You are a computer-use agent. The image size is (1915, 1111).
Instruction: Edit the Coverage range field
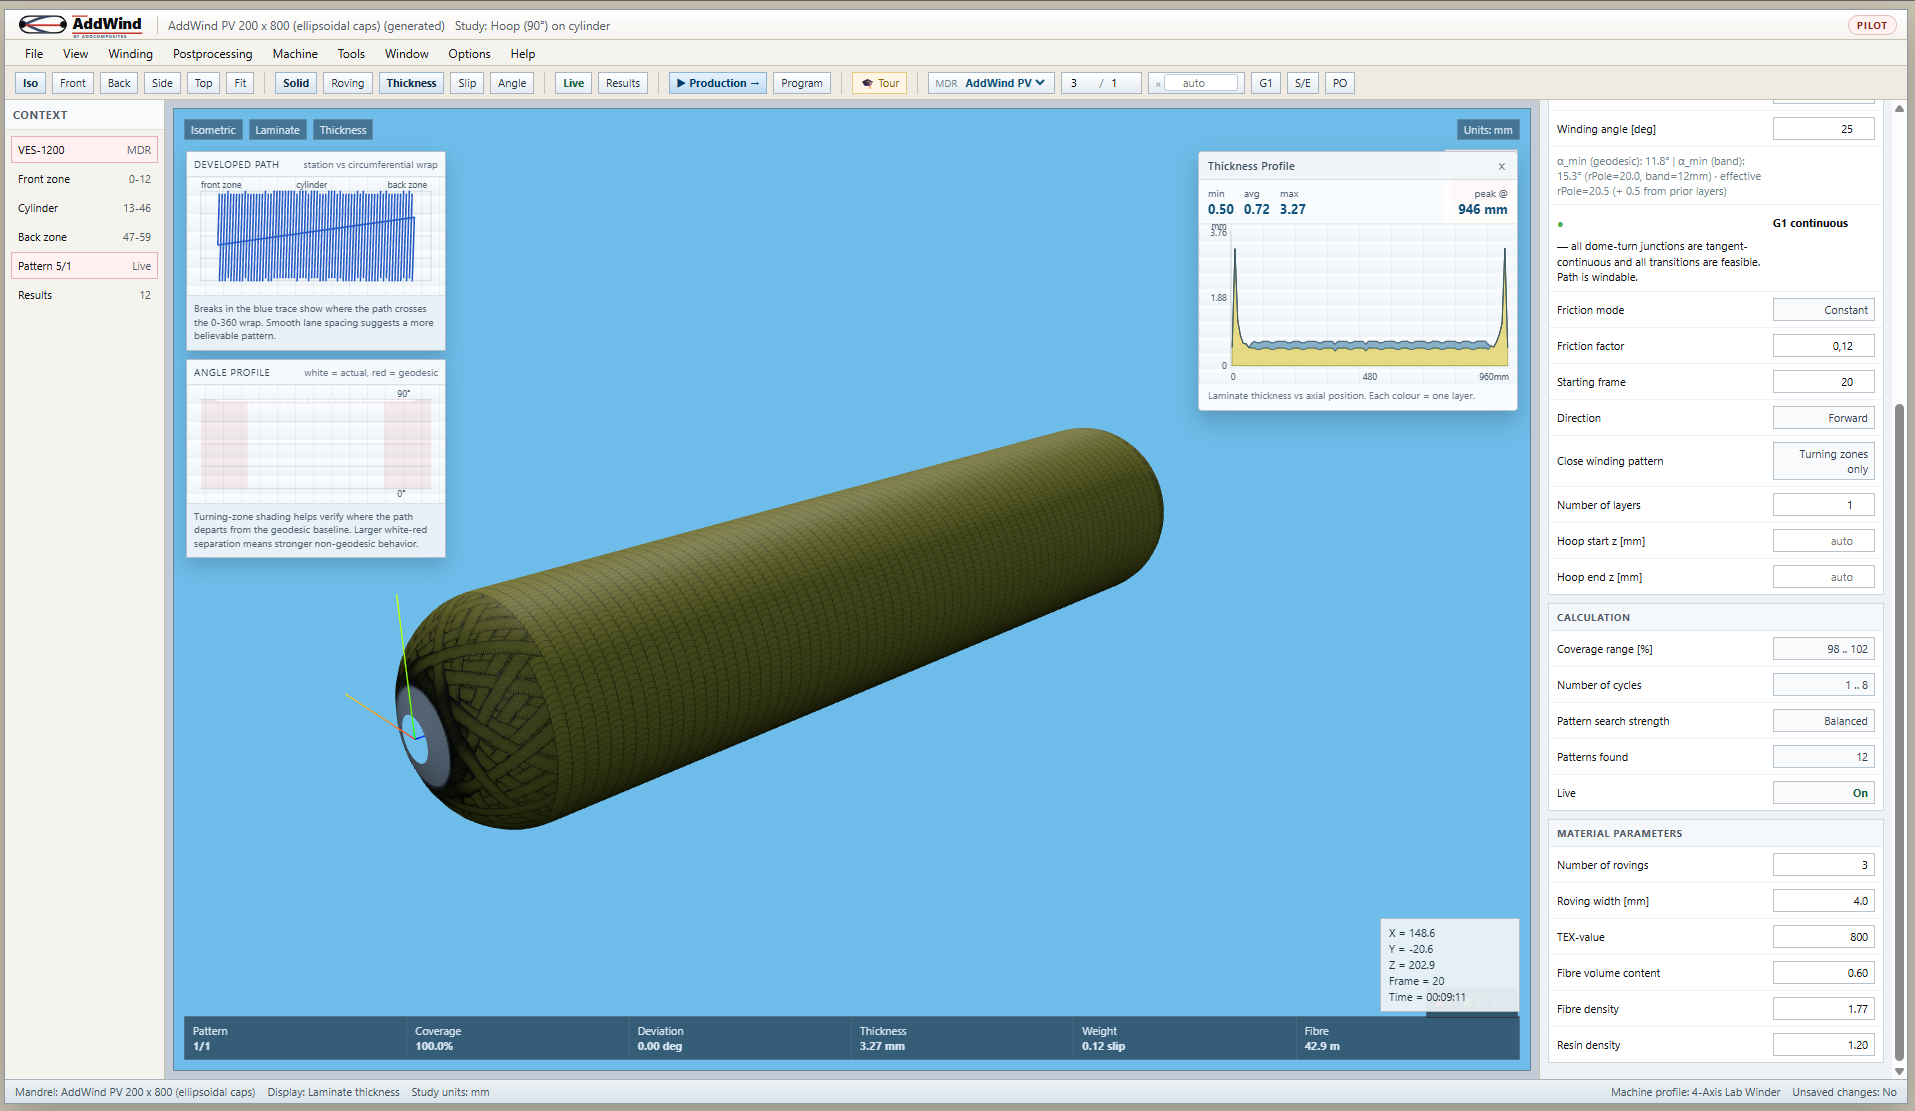coord(1823,649)
